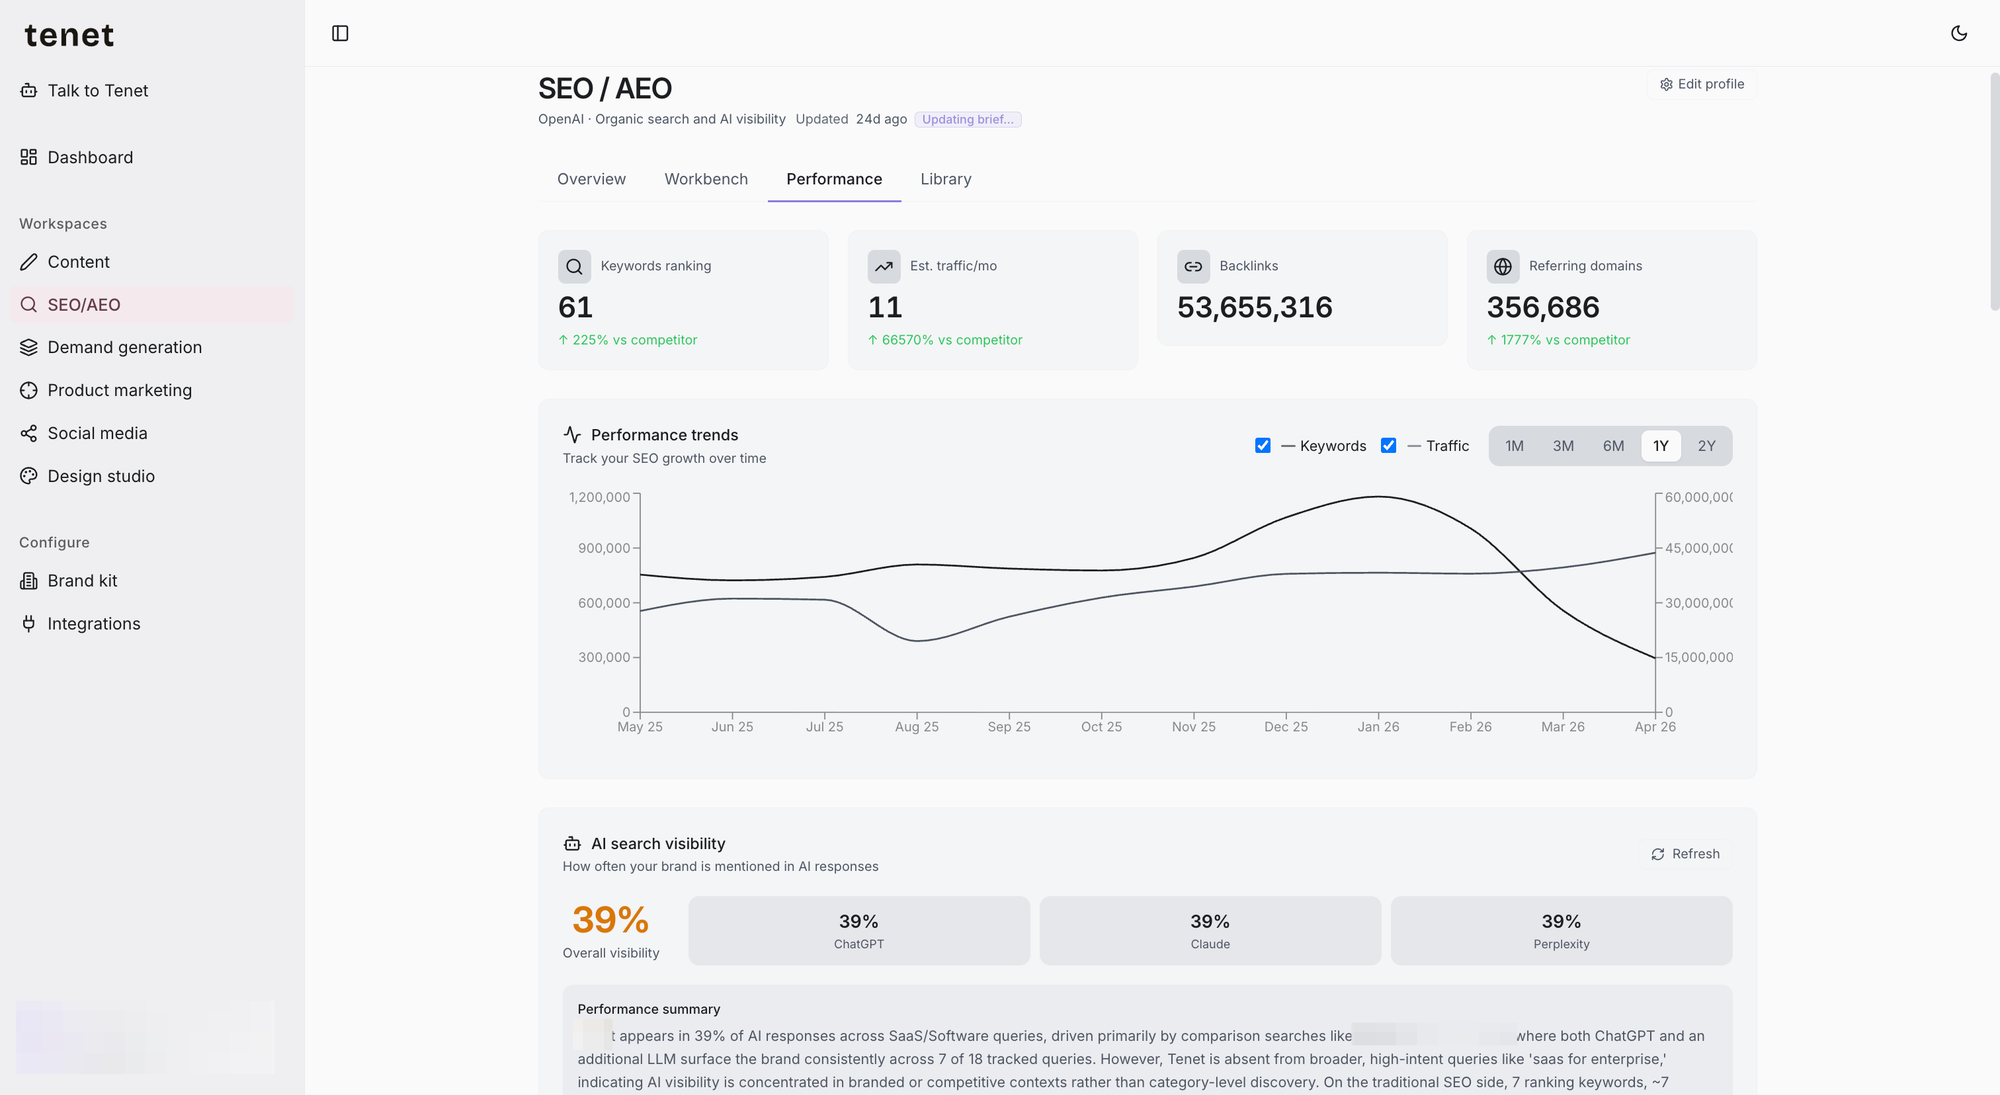The height and width of the screenshot is (1095, 2000).
Task: Click the AI search visibility bot icon
Action: [x=572, y=843]
